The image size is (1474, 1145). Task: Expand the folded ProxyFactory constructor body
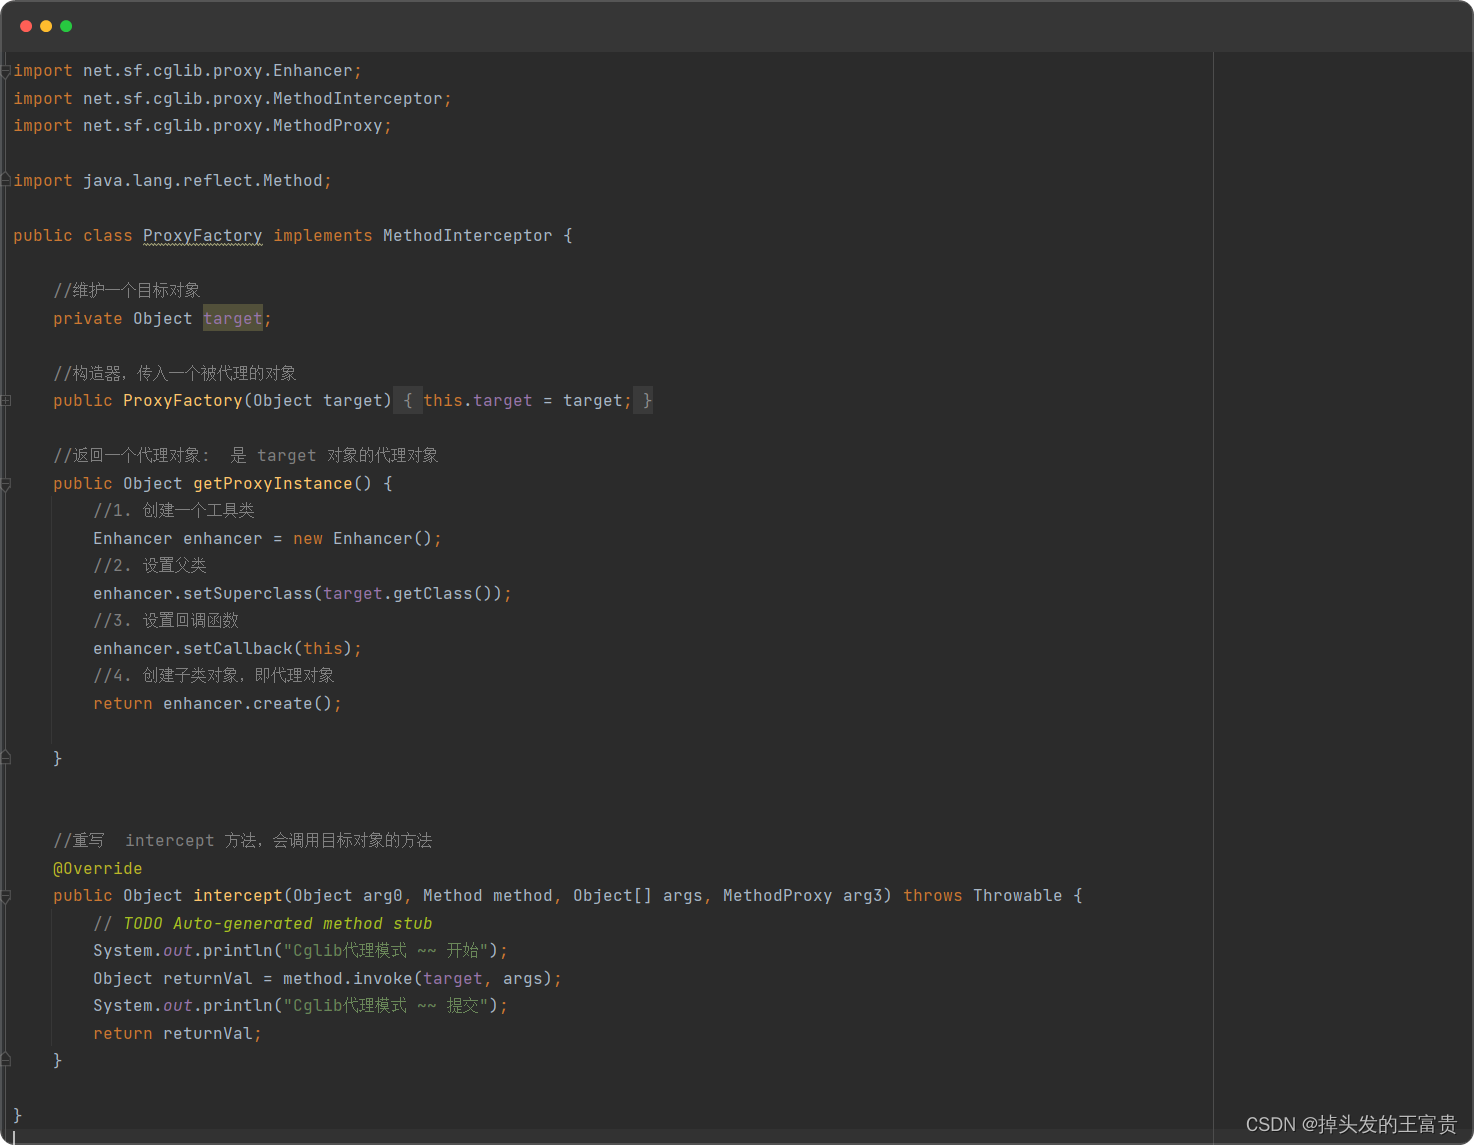(6, 401)
